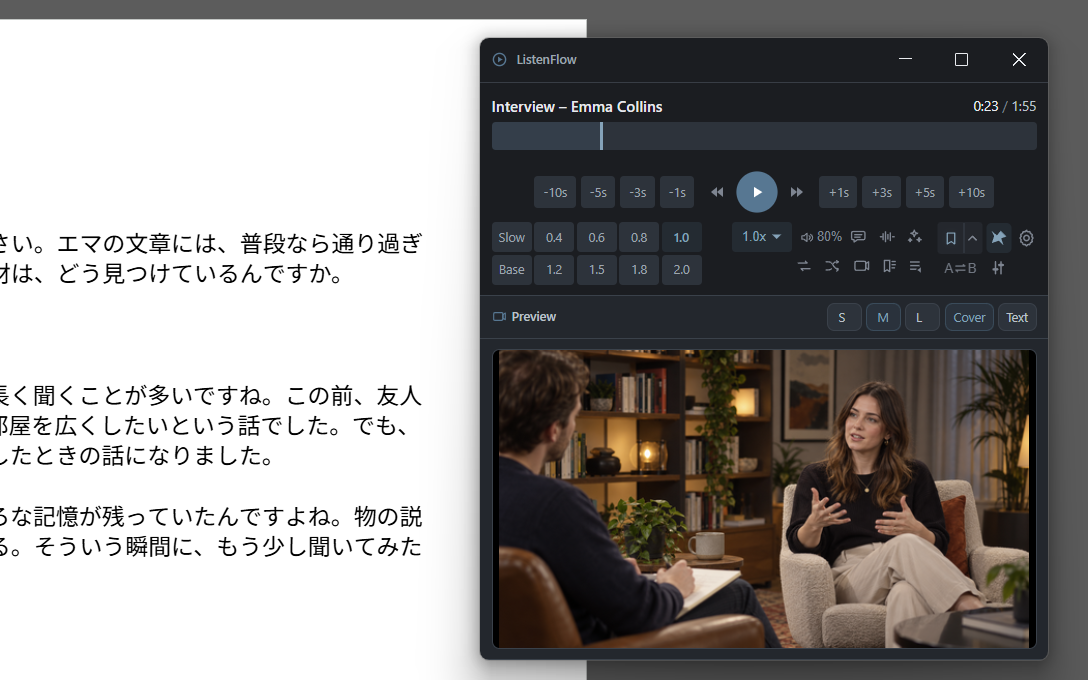The image size is (1088, 680).
Task: Set speed preset to 2.0
Action: [681, 269]
